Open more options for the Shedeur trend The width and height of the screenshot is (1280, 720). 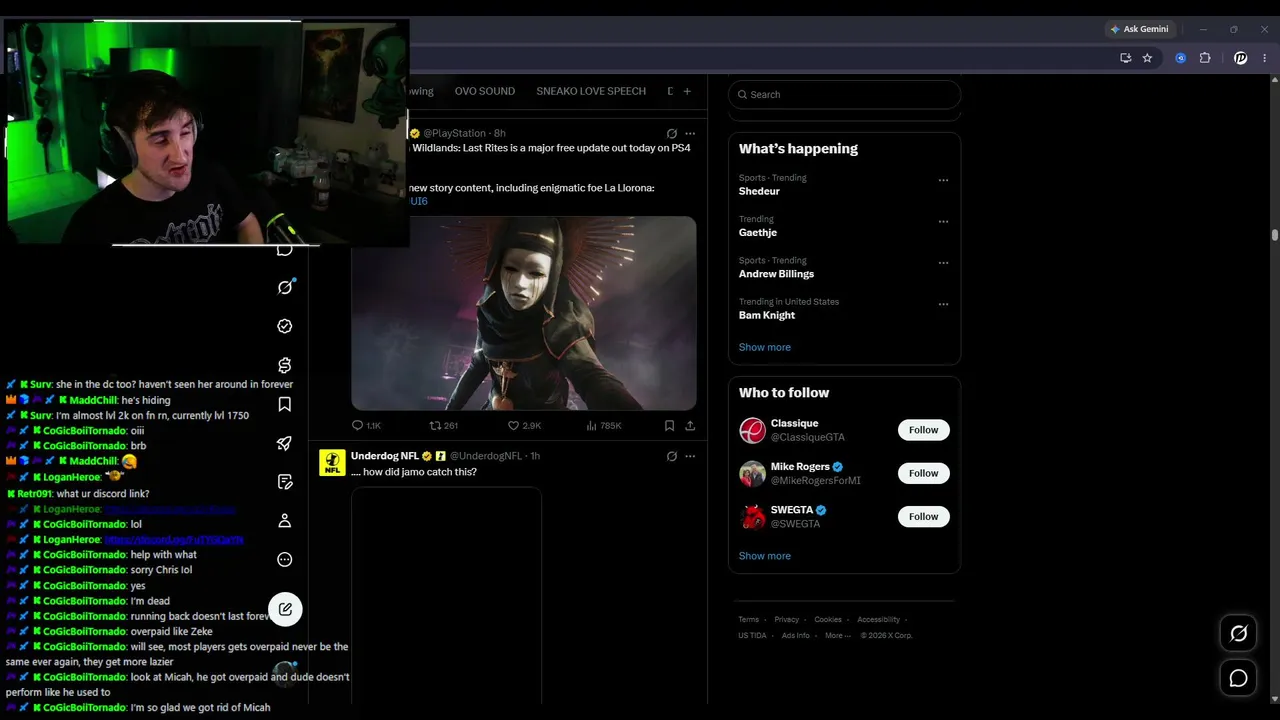943,181
